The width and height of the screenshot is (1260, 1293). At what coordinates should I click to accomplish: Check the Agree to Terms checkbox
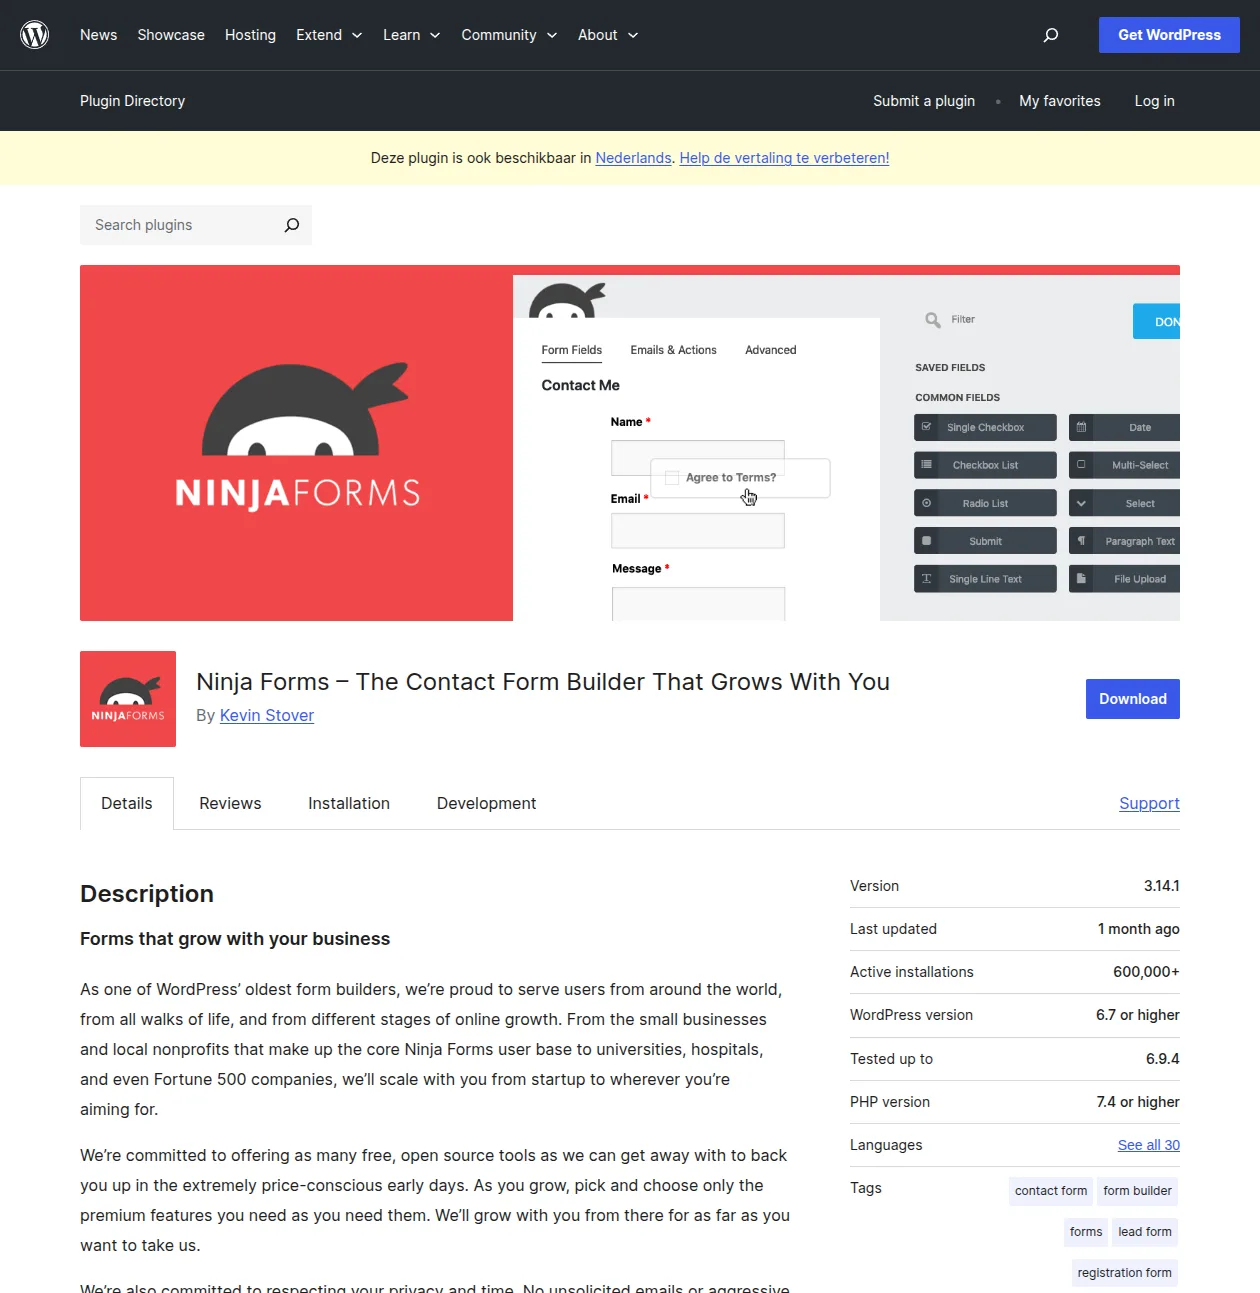pos(671,477)
